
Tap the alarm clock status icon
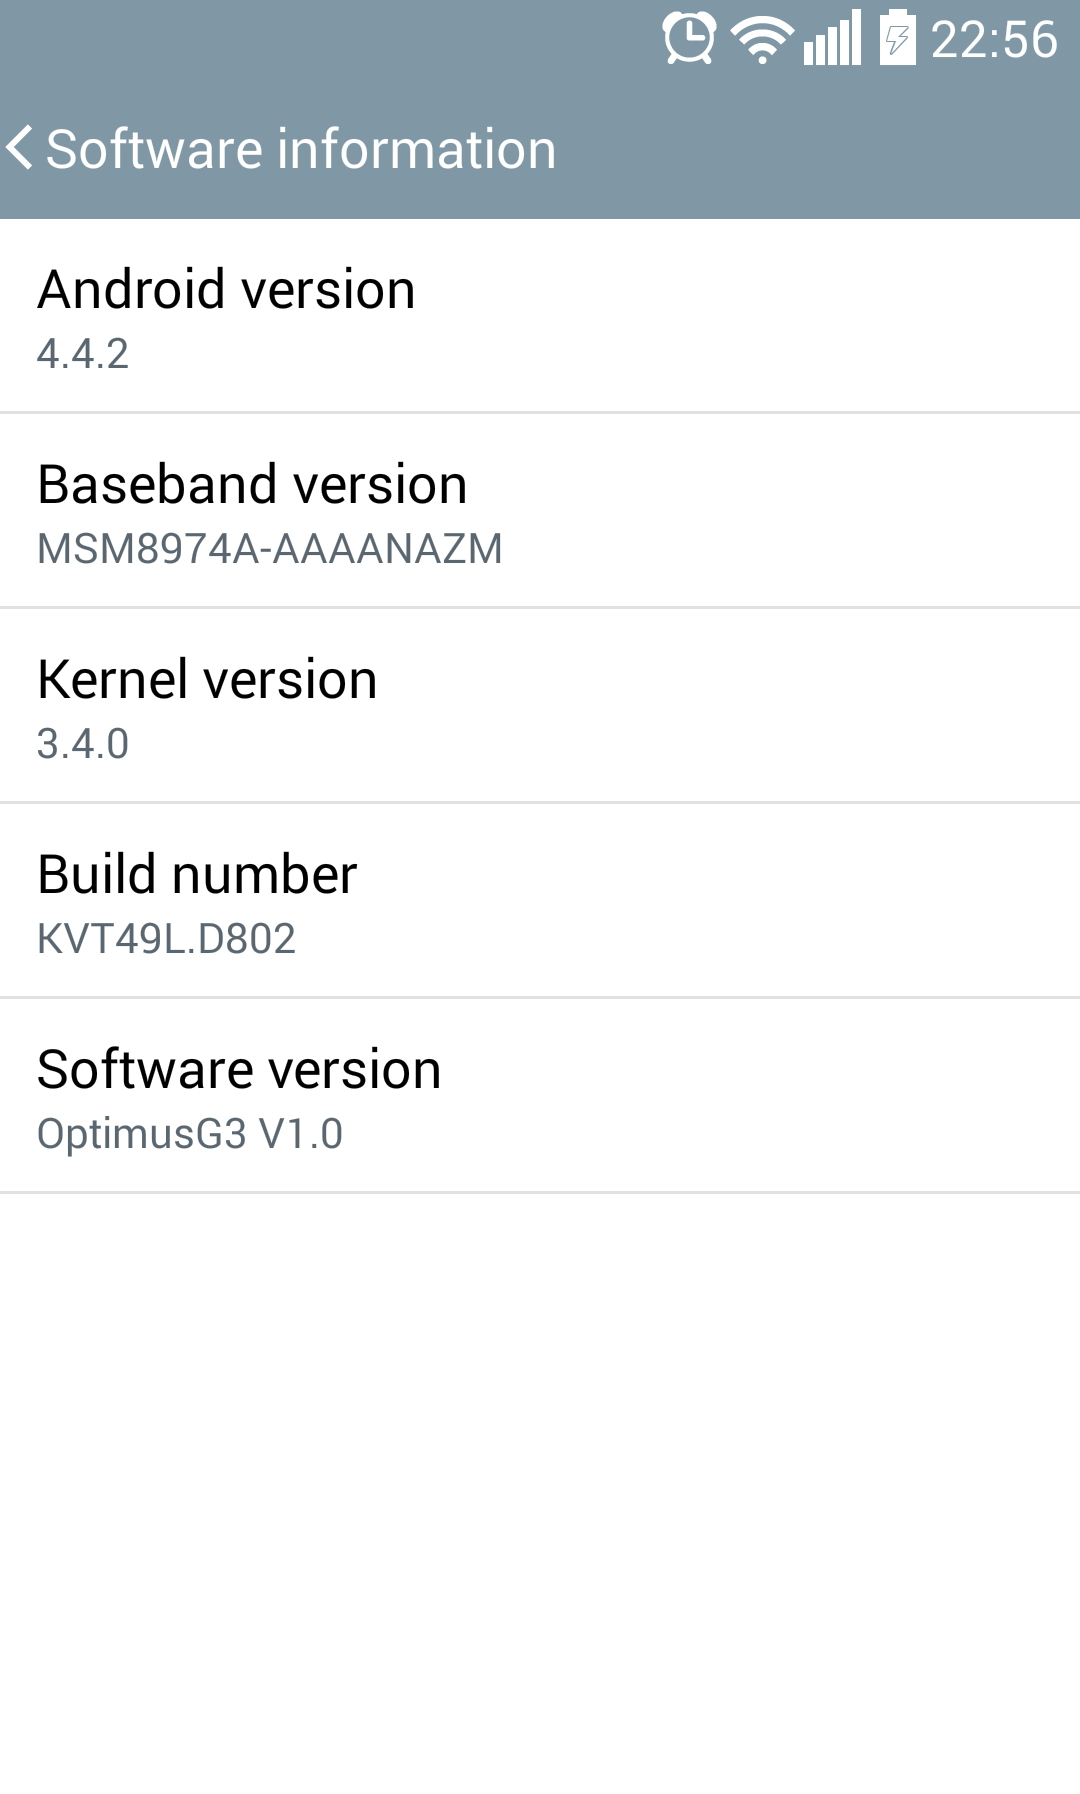pyautogui.click(x=689, y=38)
